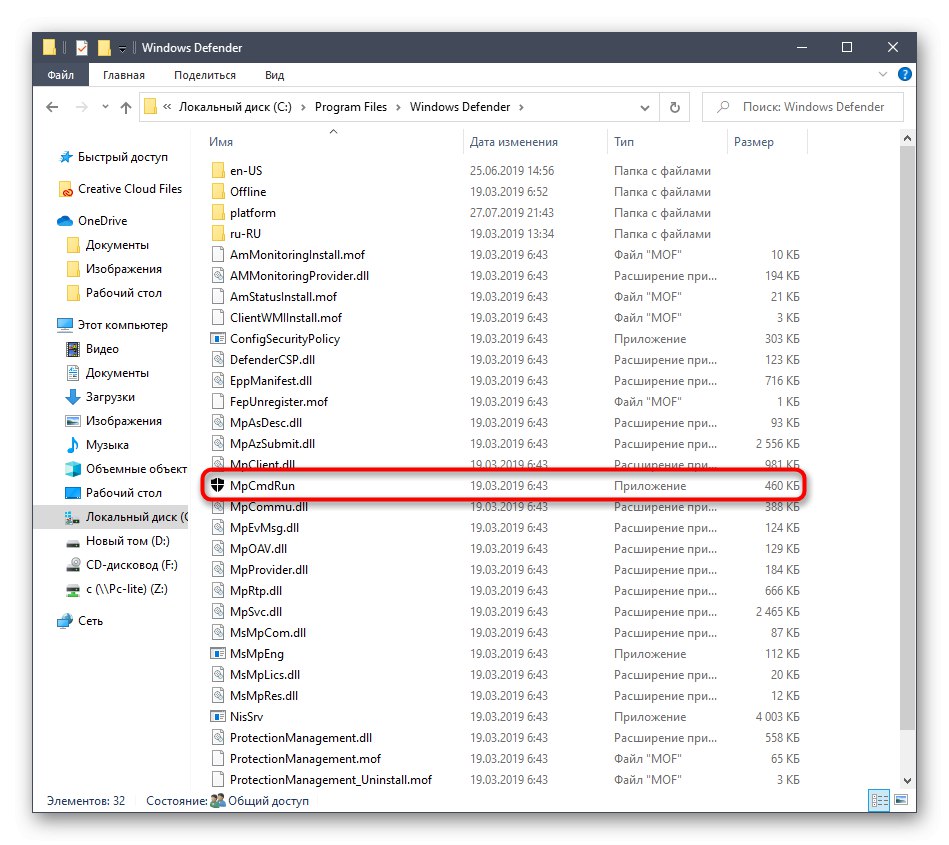The image size is (949, 845).
Task: Collapse the ribbon with the chevron
Action: 882,74
